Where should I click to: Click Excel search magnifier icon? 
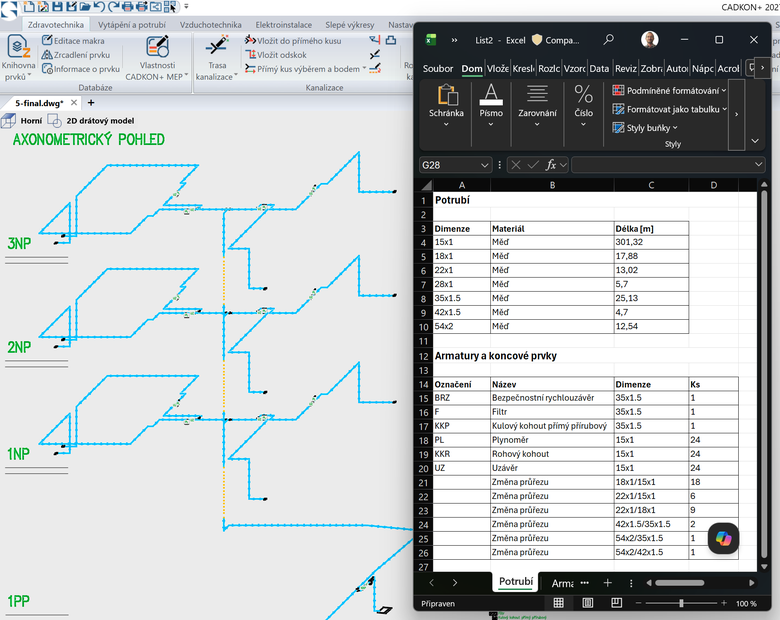608,40
